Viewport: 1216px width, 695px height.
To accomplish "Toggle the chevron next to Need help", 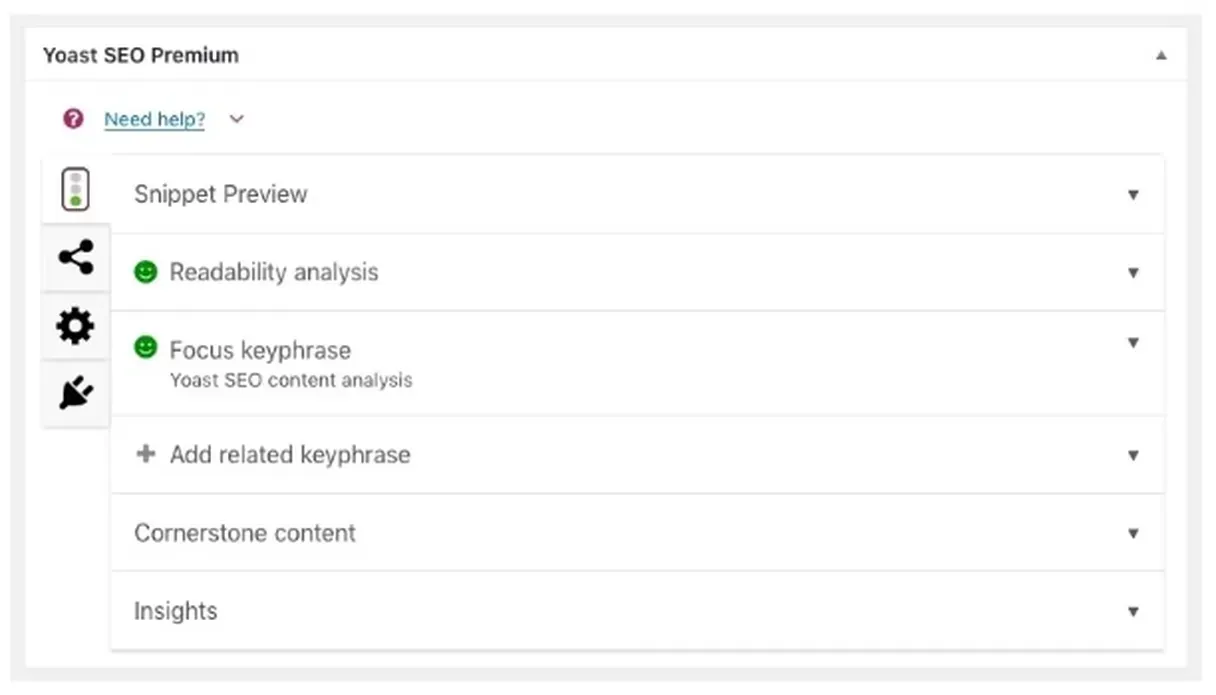I will pyautogui.click(x=236, y=119).
